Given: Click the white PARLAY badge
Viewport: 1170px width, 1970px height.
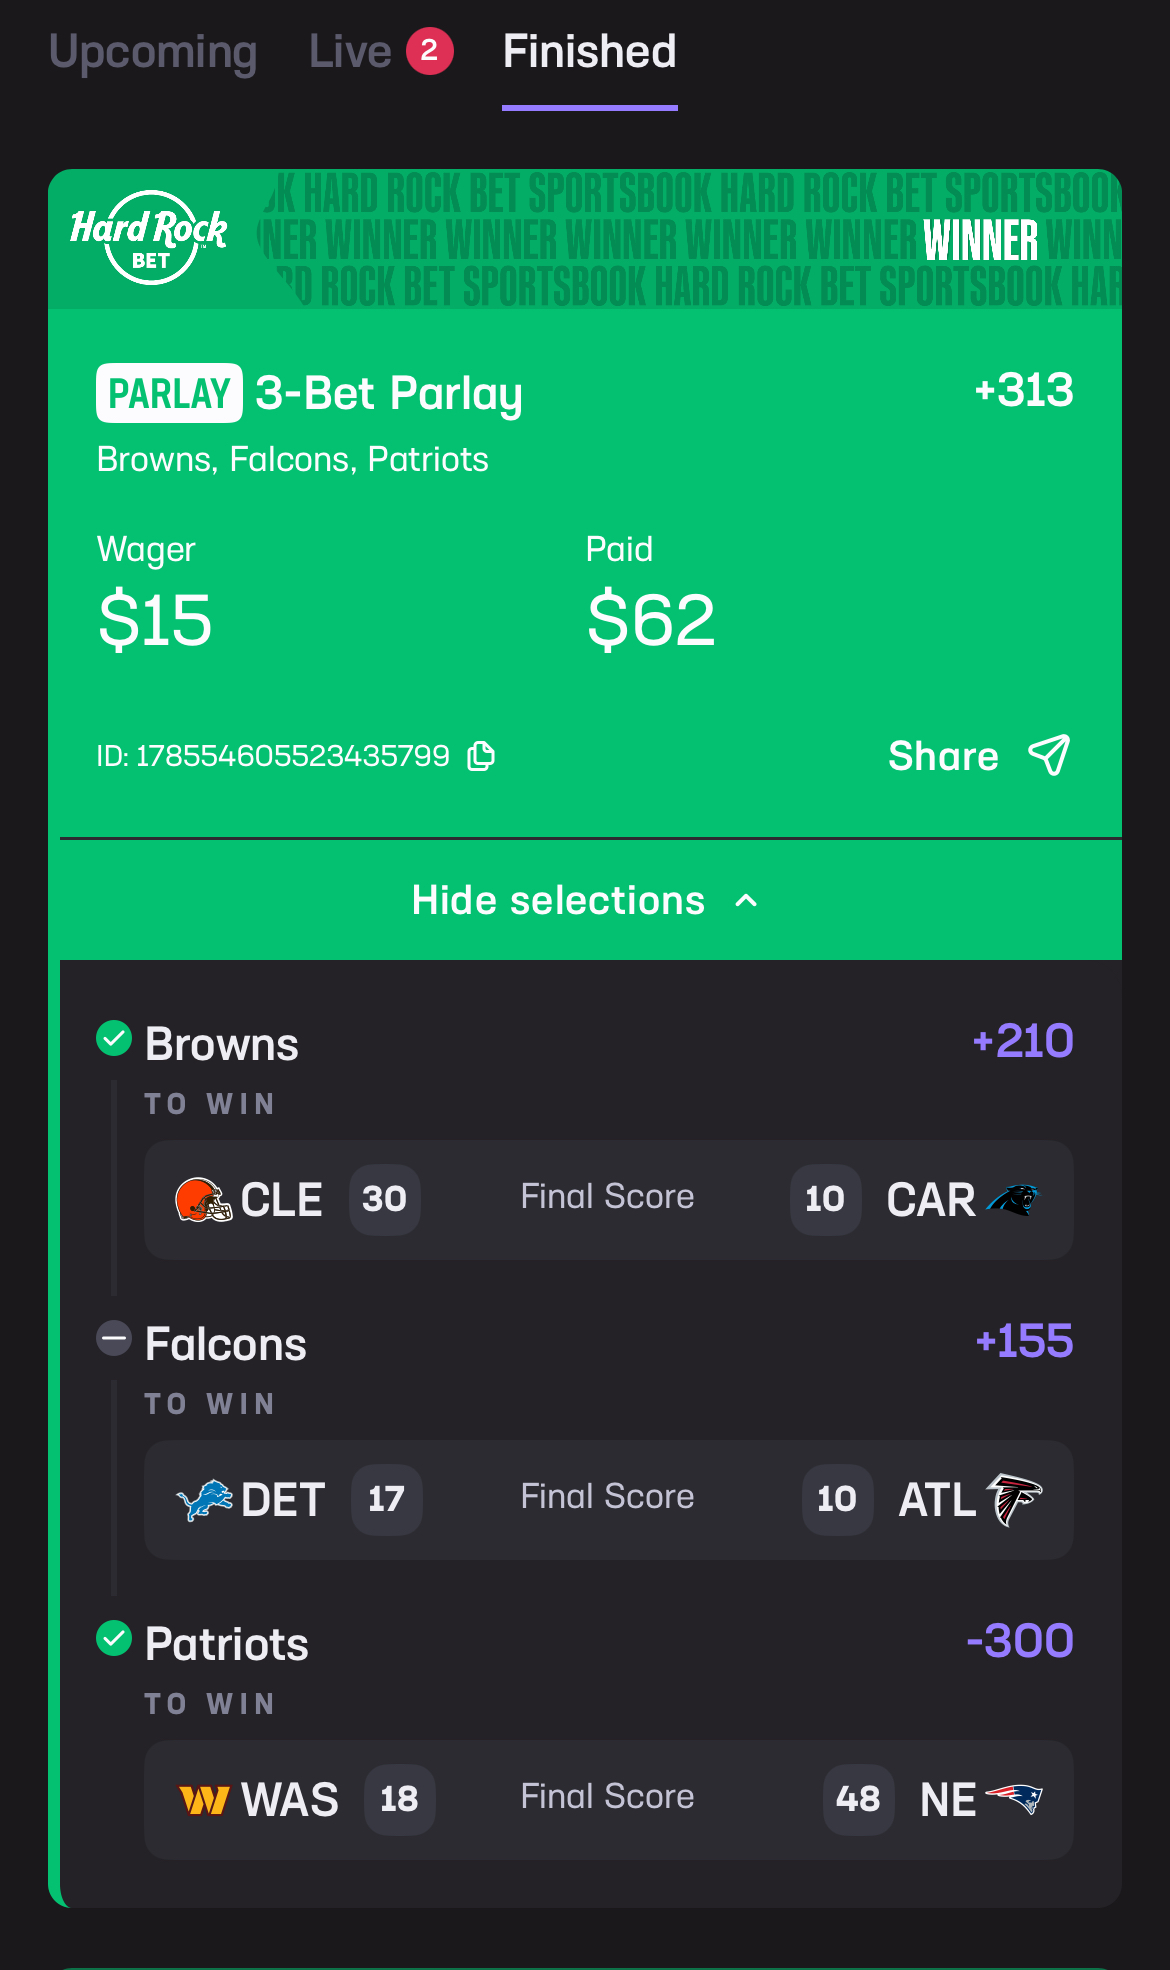Looking at the screenshot, I should 169,393.
